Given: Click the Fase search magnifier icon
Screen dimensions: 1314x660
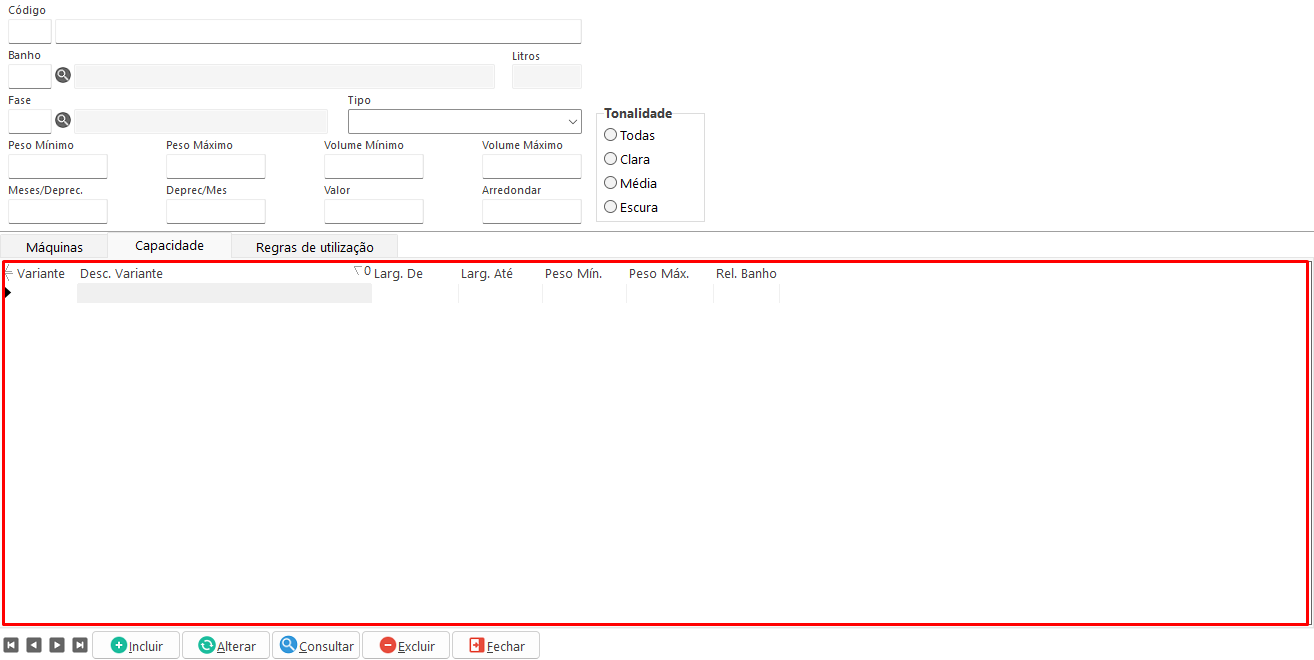Looking at the screenshot, I should pyautogui.click(x=63, y=121).
